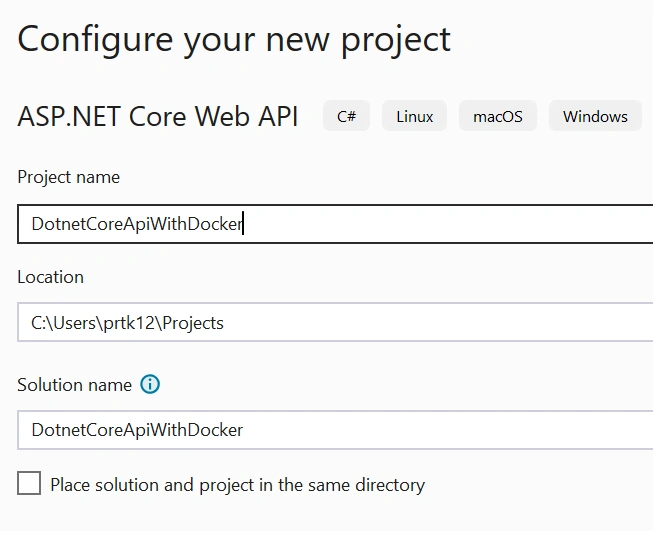
Task: Click the Linux platform tag
Action: (x=415, y=116)
